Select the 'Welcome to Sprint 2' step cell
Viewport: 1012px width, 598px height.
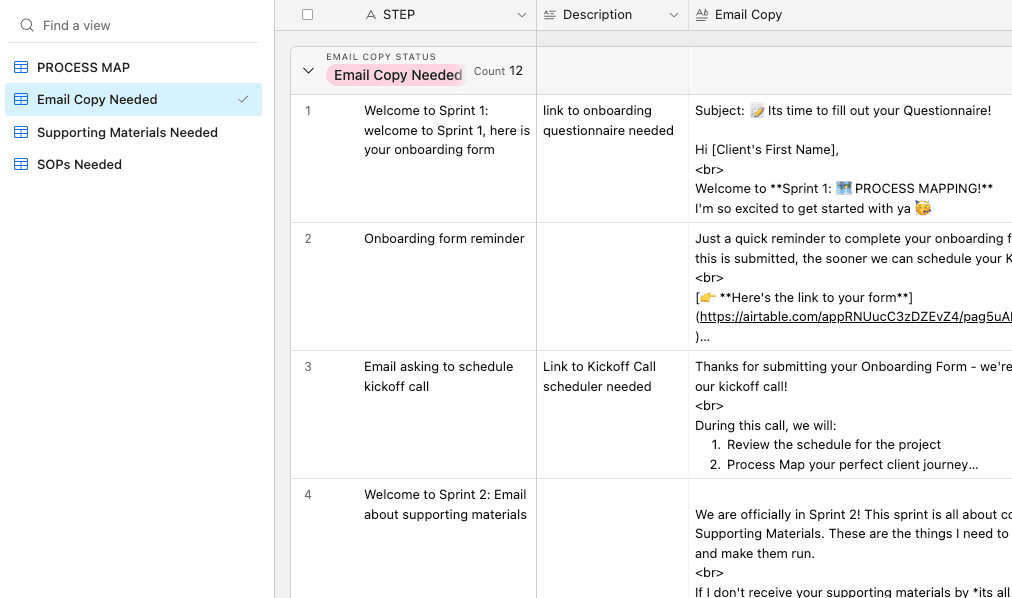(x=447, y=539)
